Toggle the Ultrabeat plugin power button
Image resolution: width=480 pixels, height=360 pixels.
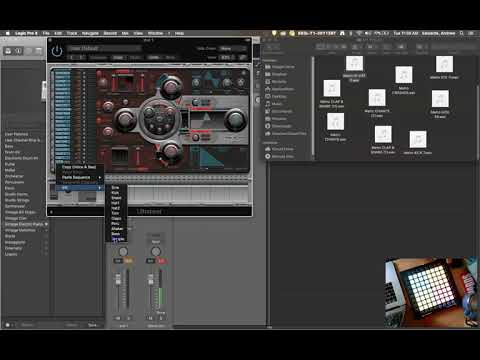pos(57,51)
